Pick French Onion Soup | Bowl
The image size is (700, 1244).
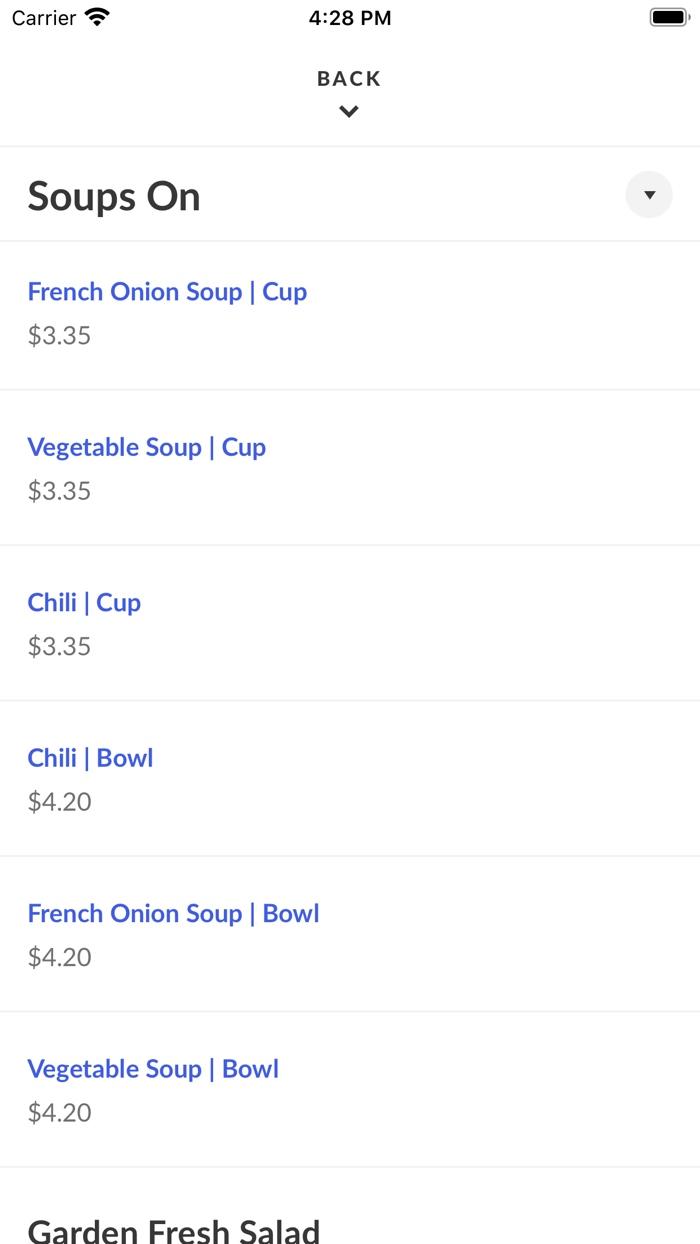pos(173,914)
